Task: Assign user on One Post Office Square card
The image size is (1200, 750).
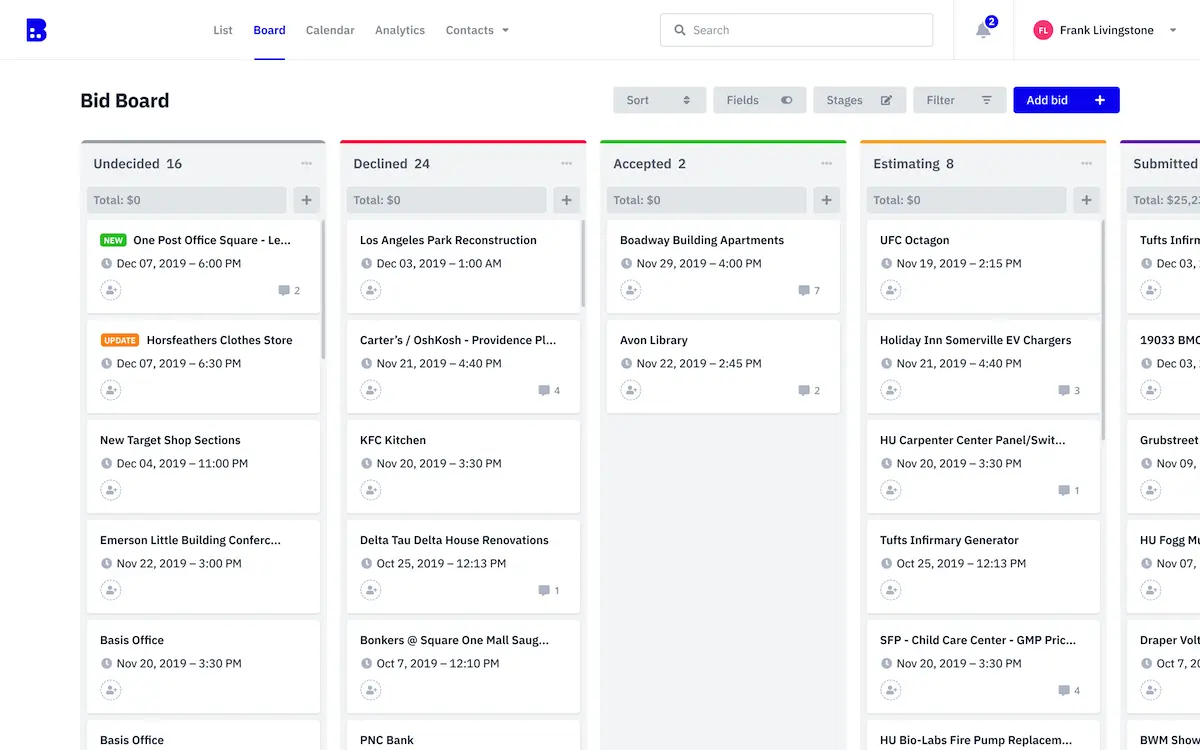Action: pyautogui.click(x=111, y=290)
